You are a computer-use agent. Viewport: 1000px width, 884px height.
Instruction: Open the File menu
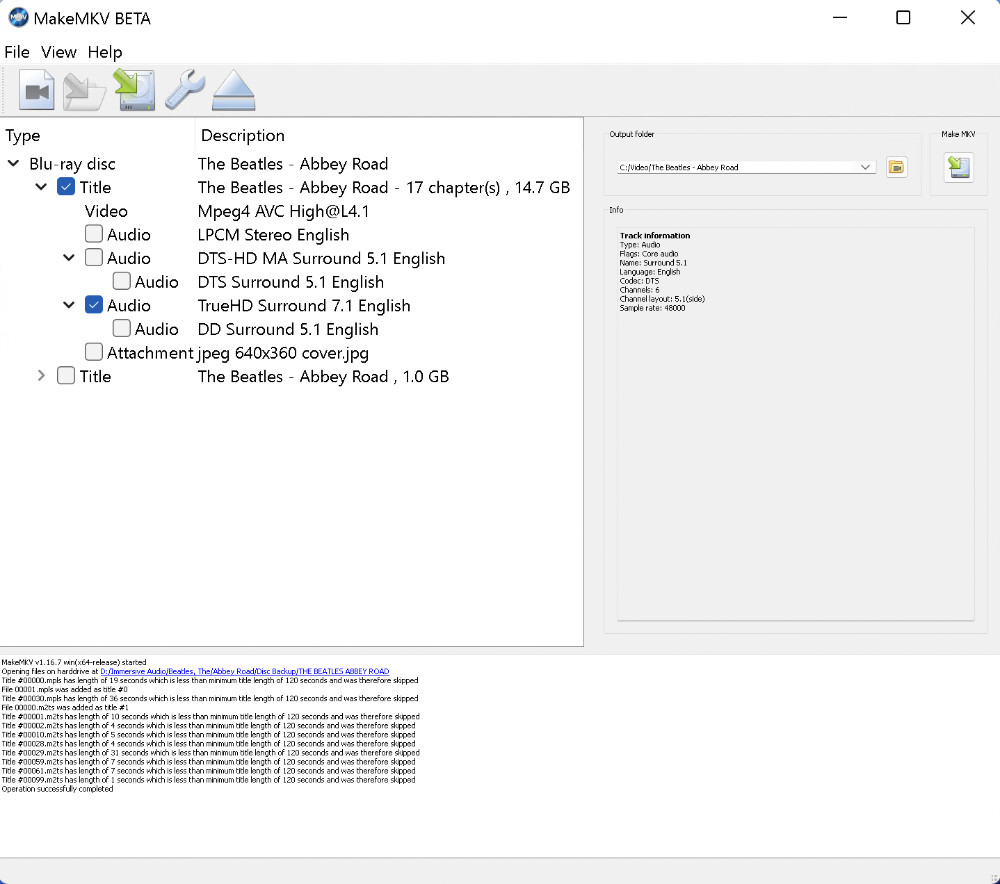point(17,52)
